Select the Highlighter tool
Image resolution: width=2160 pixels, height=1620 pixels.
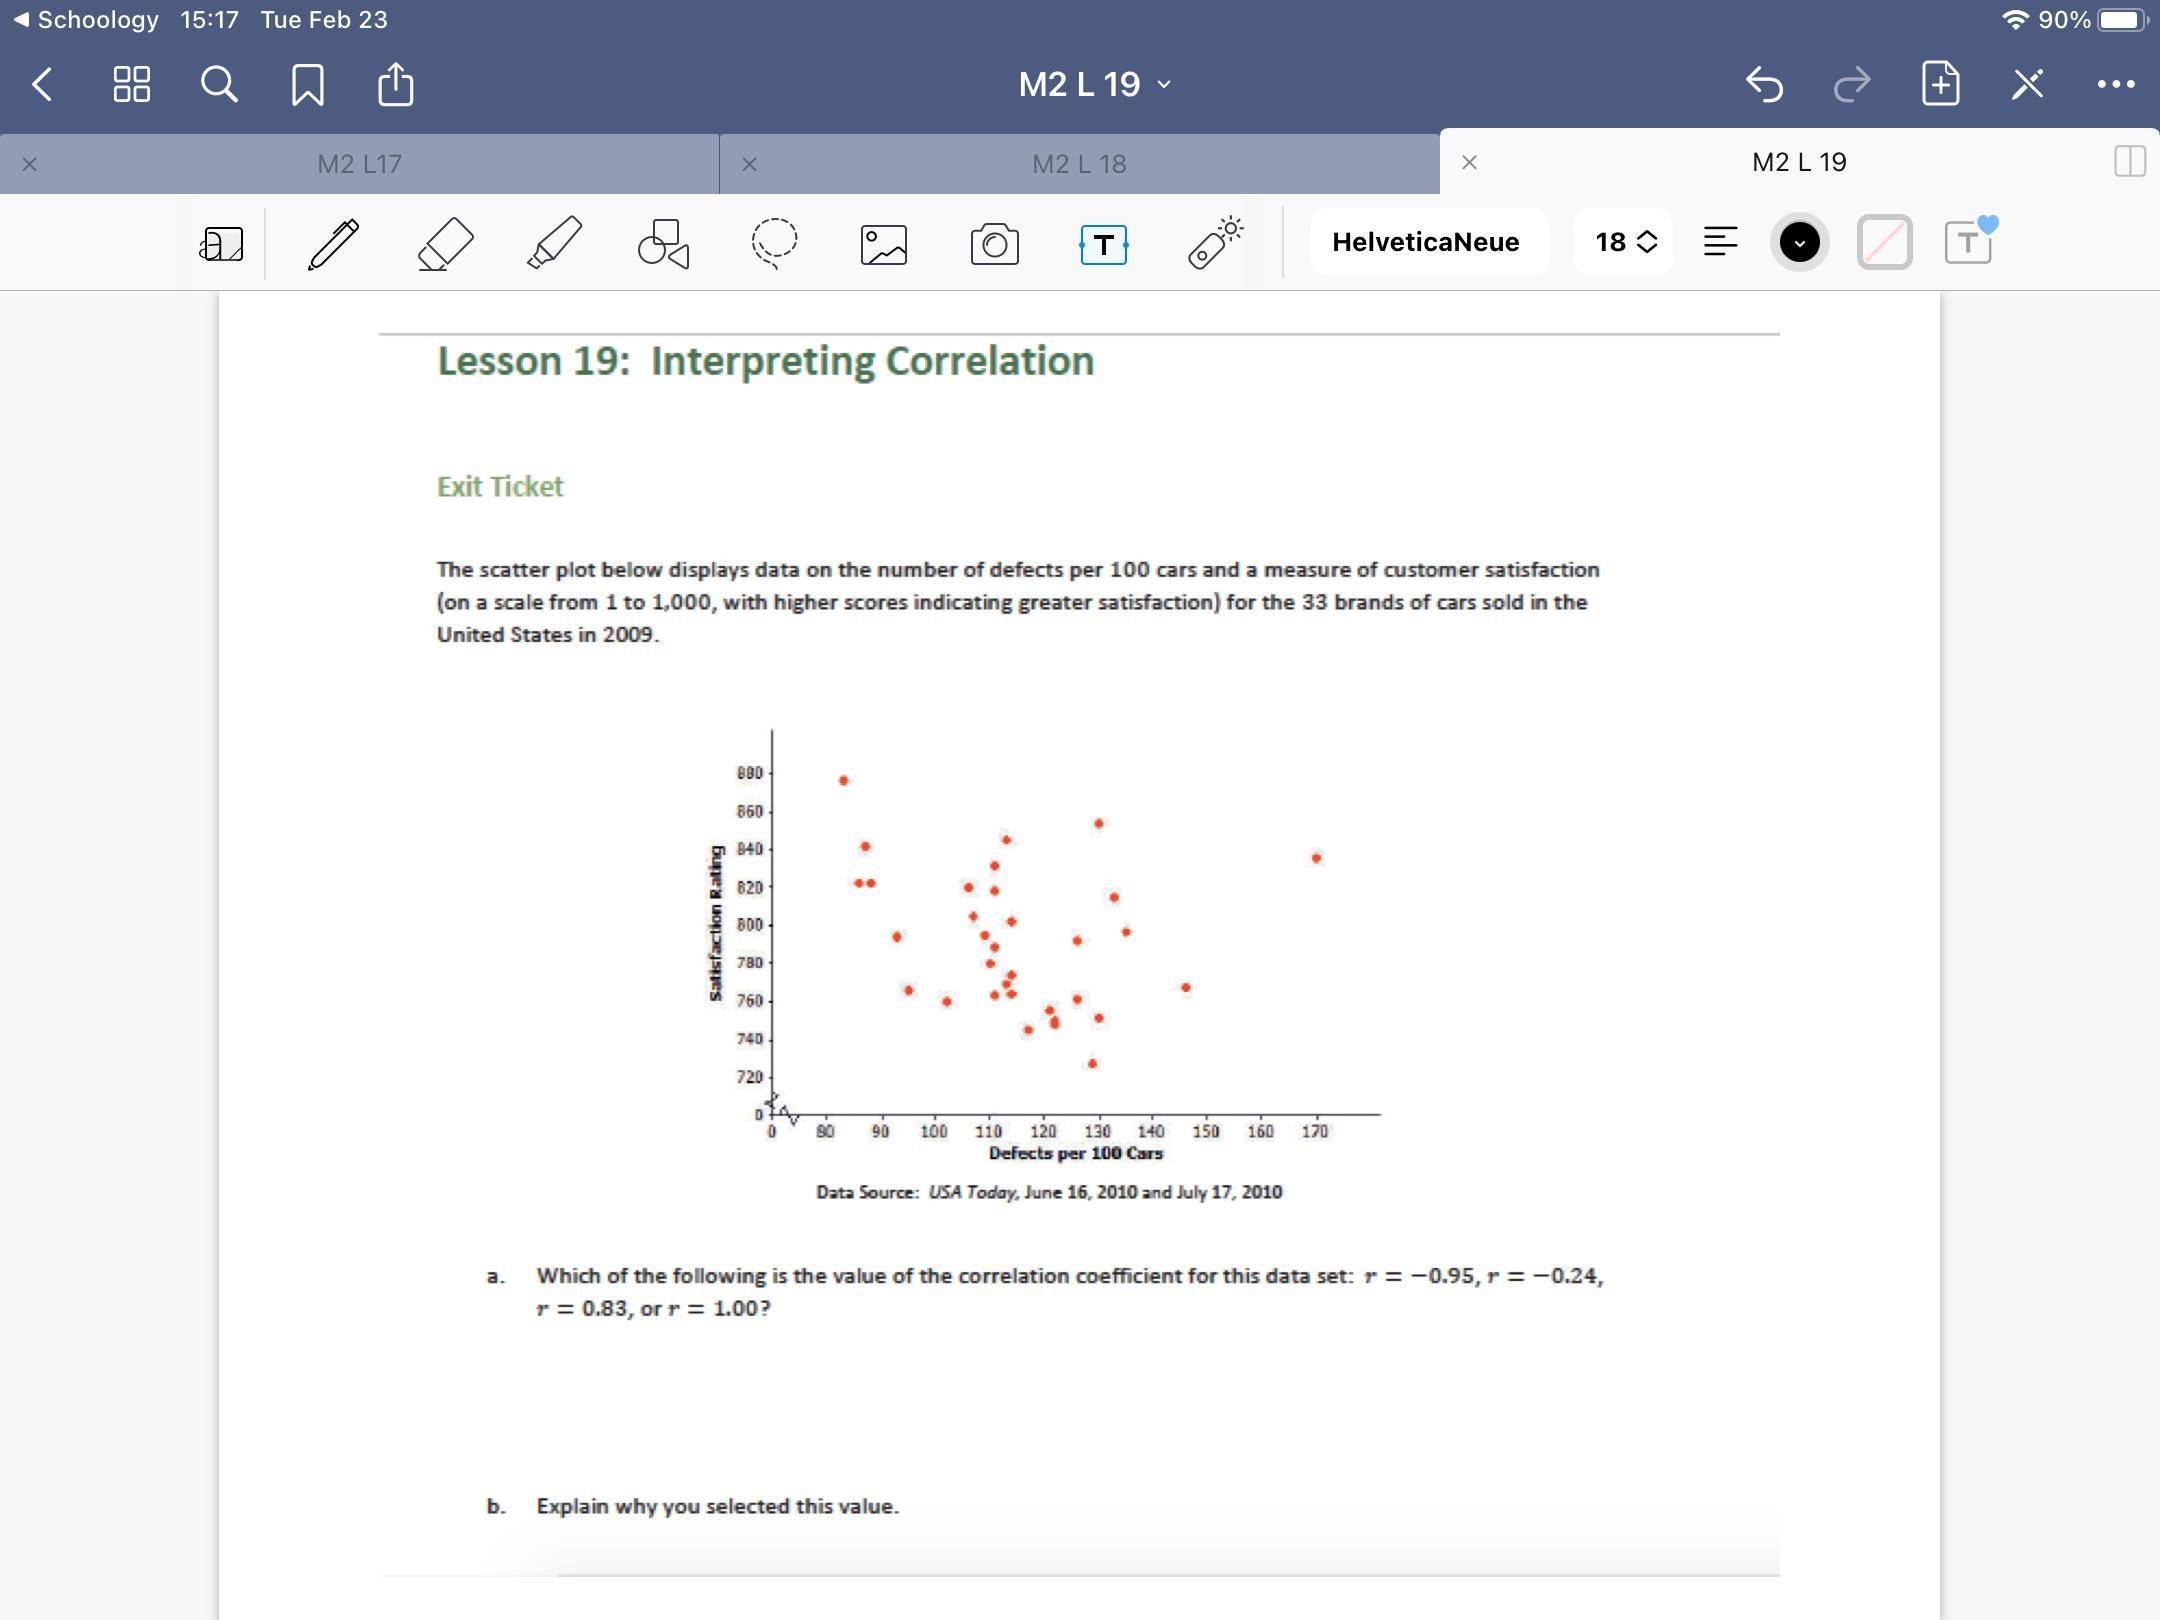point(554,243)
